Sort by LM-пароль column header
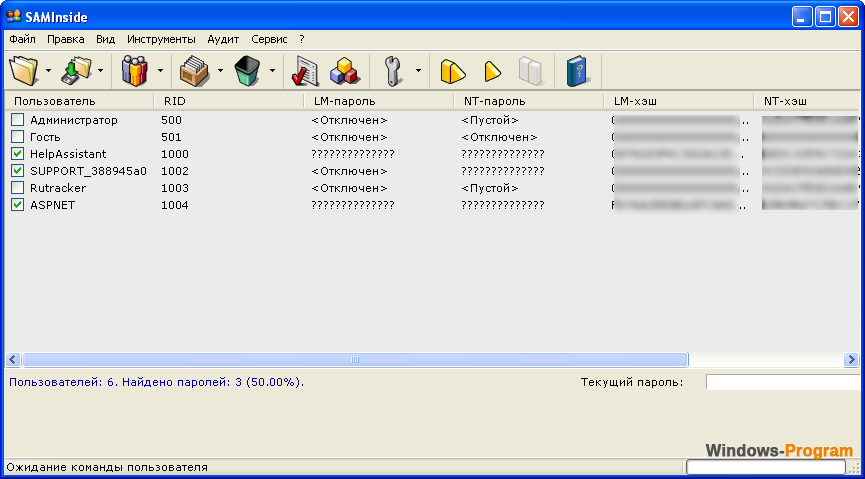 point(379,101)
